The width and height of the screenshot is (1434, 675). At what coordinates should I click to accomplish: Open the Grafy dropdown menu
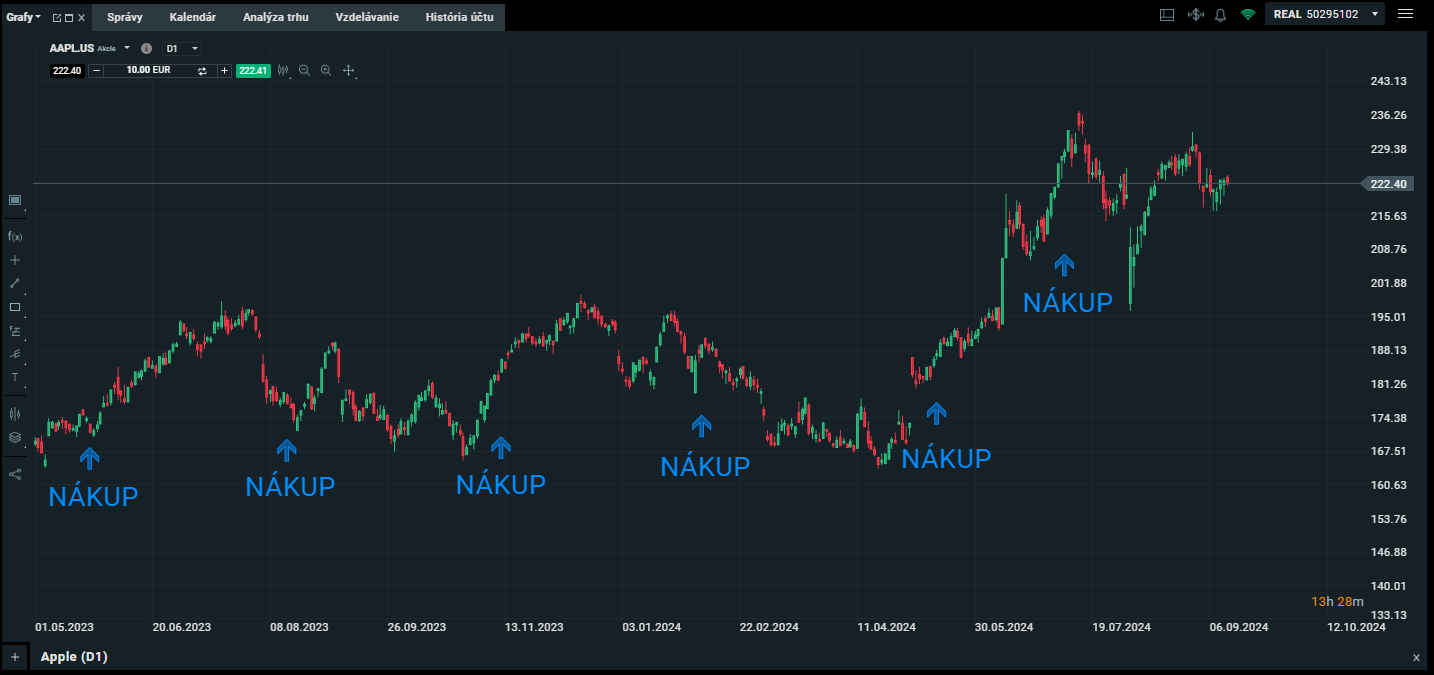(x=23, y=17)
